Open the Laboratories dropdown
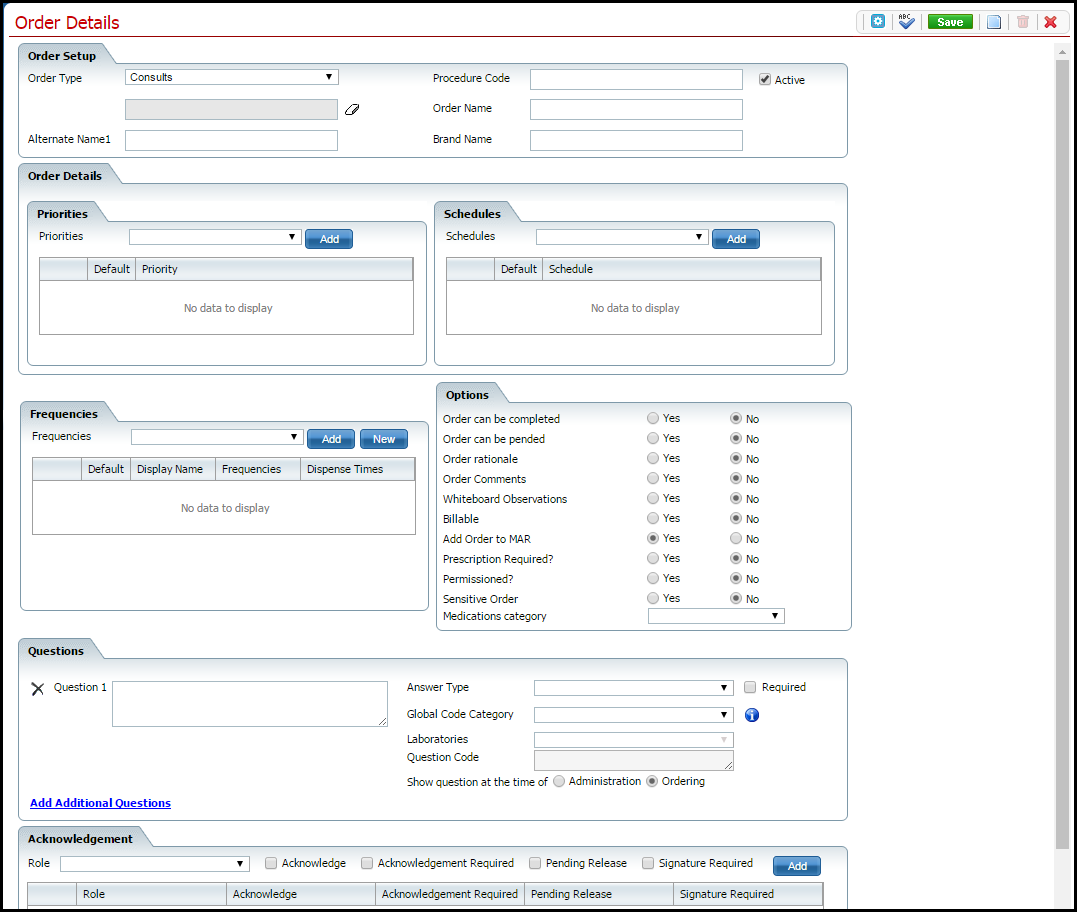The image size is (1077, 912). tap(633, 740)
